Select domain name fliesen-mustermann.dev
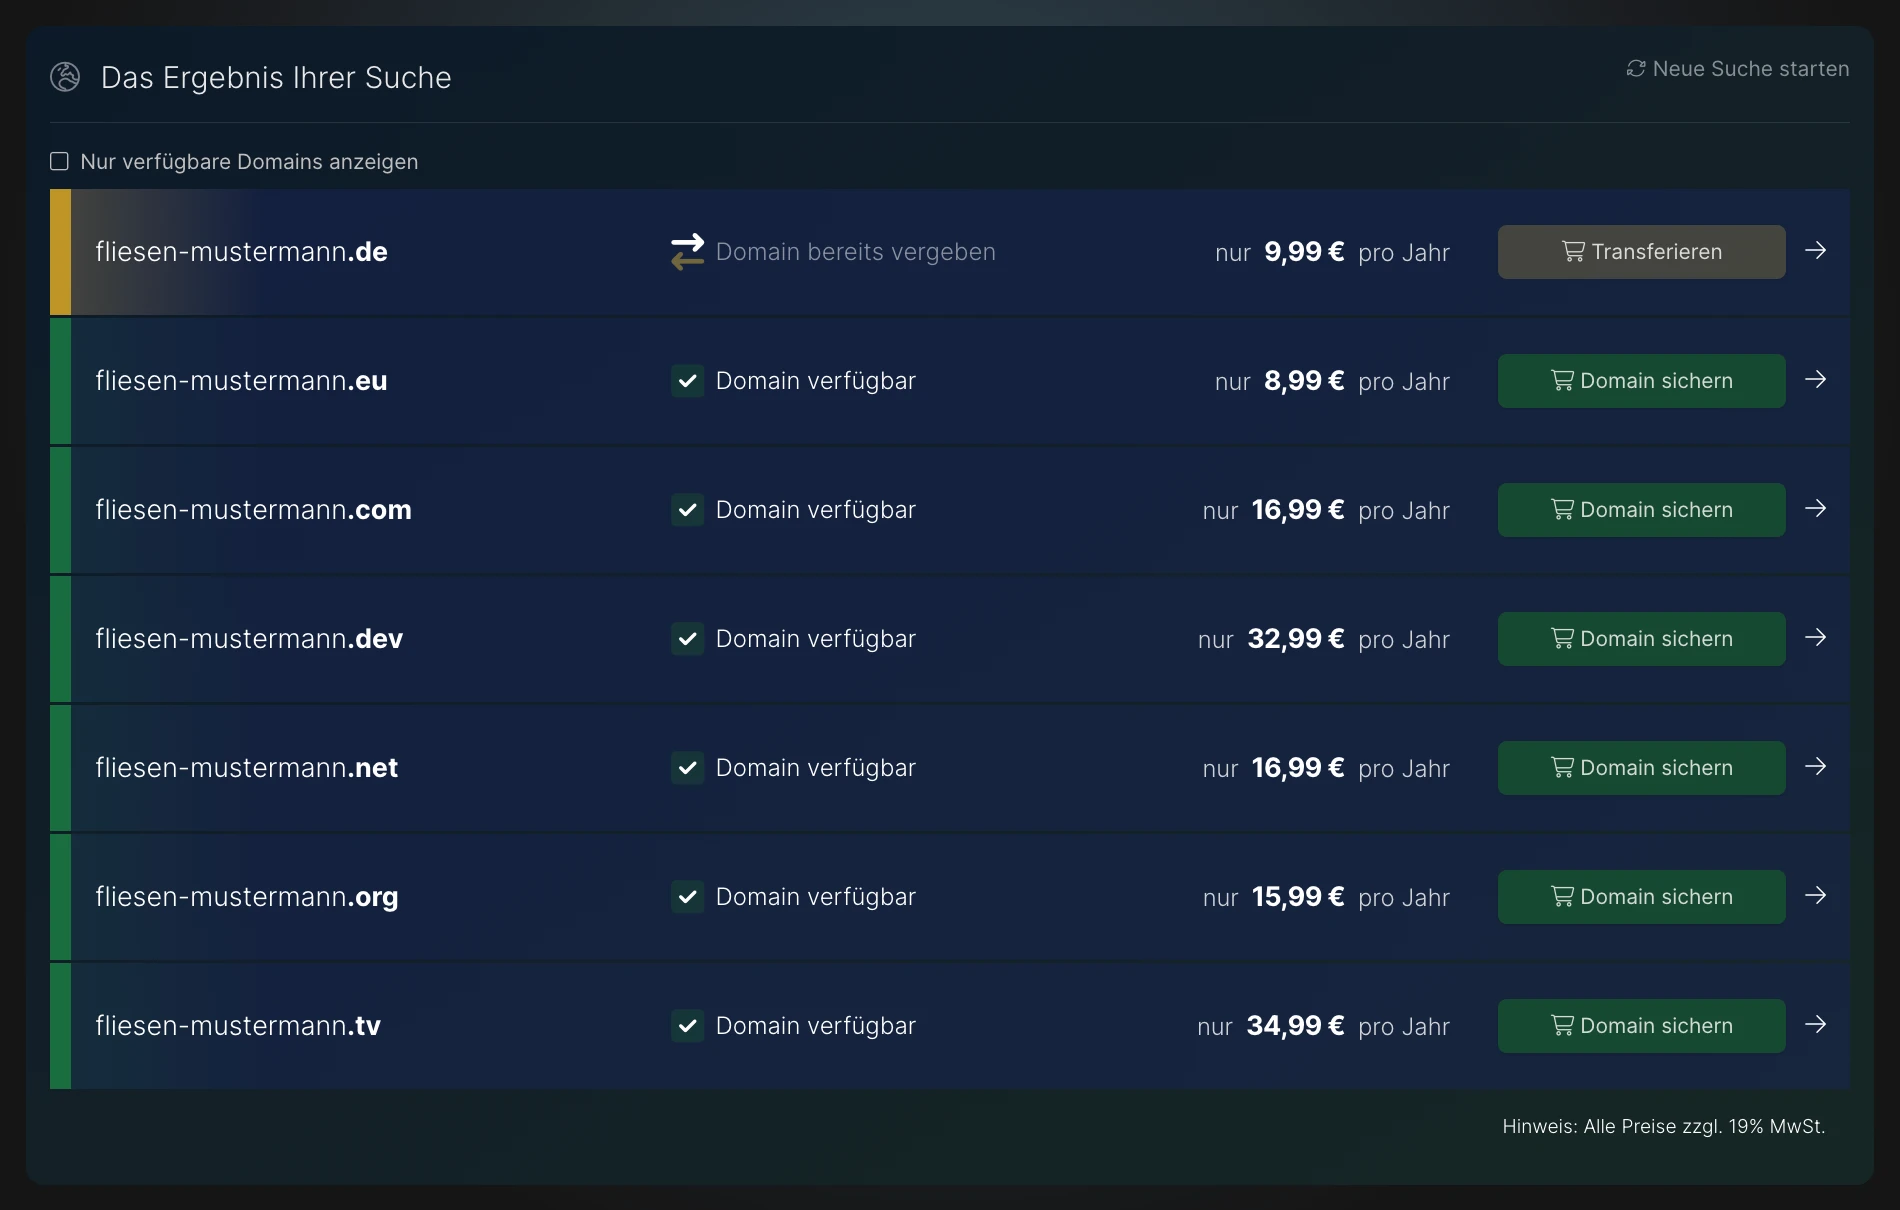Viewport: 1900px width, 1210px height. coord(249,639)
